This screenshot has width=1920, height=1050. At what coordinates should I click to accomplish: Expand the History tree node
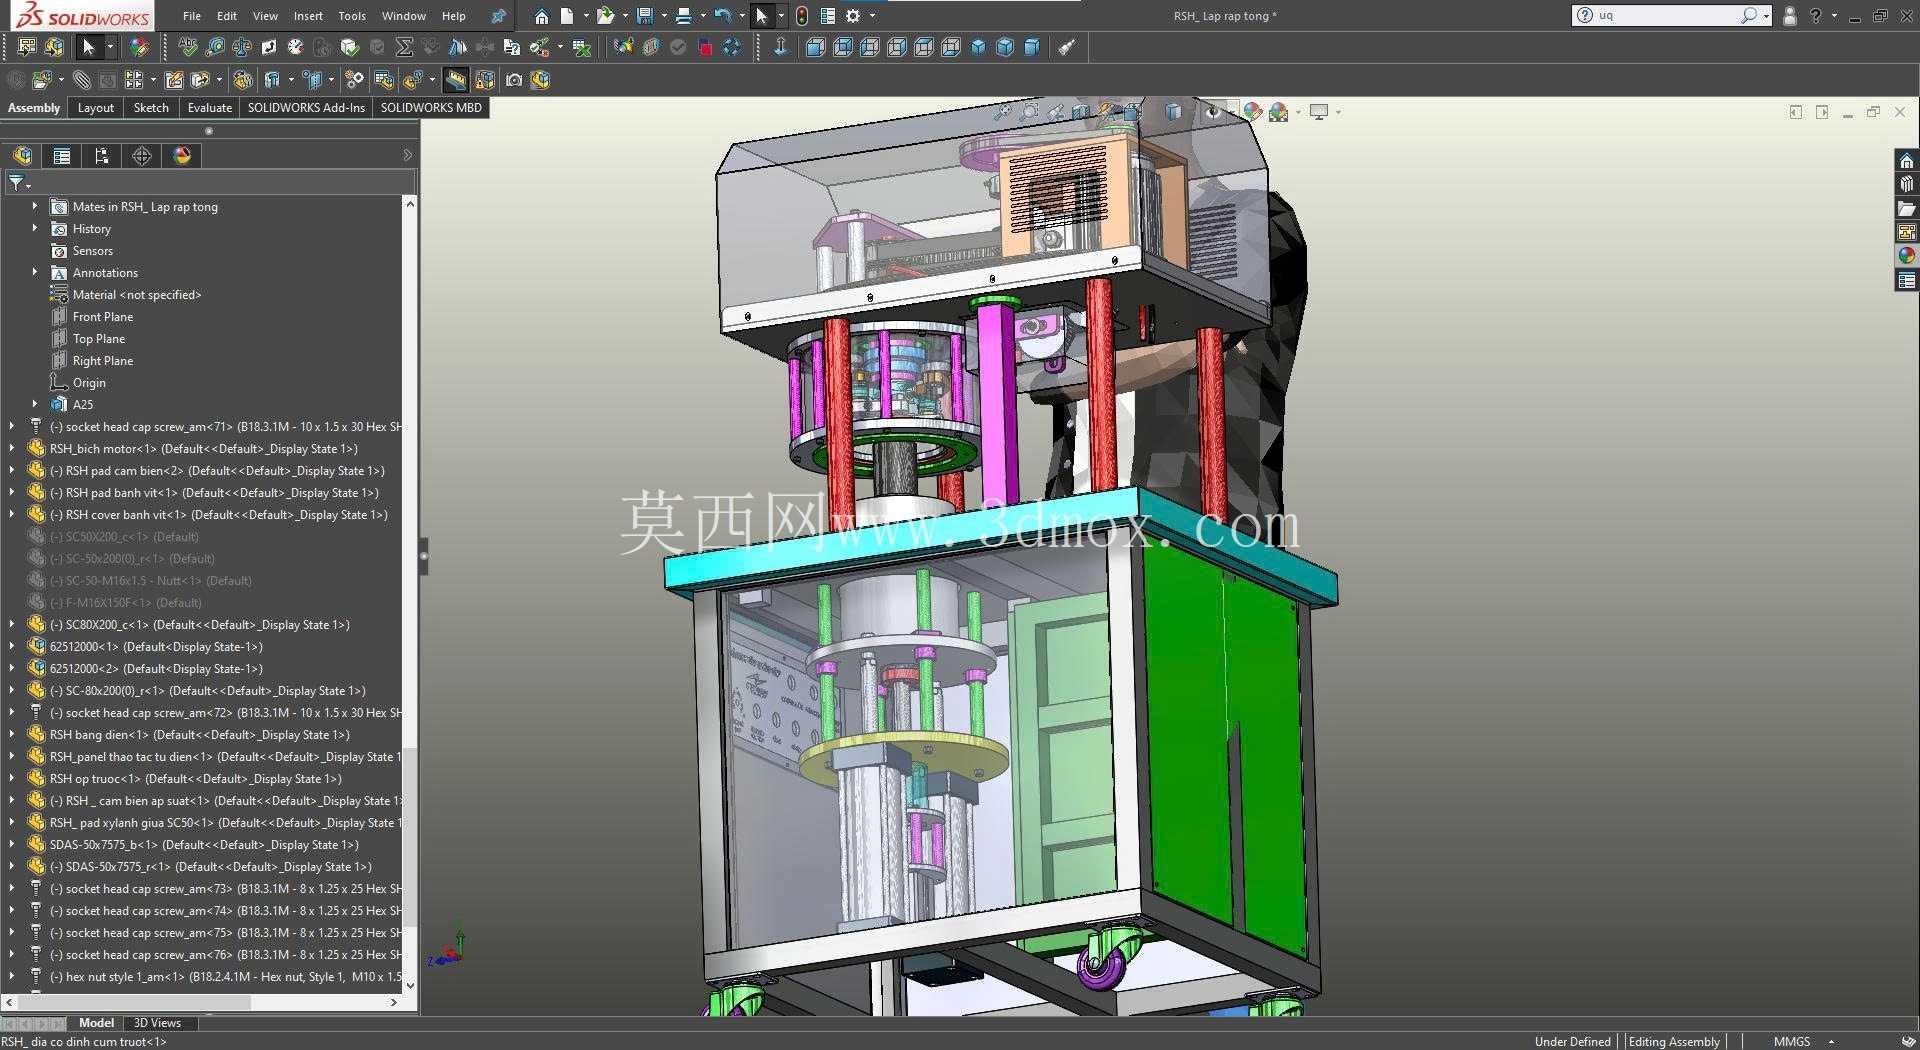tap(35, 228)
